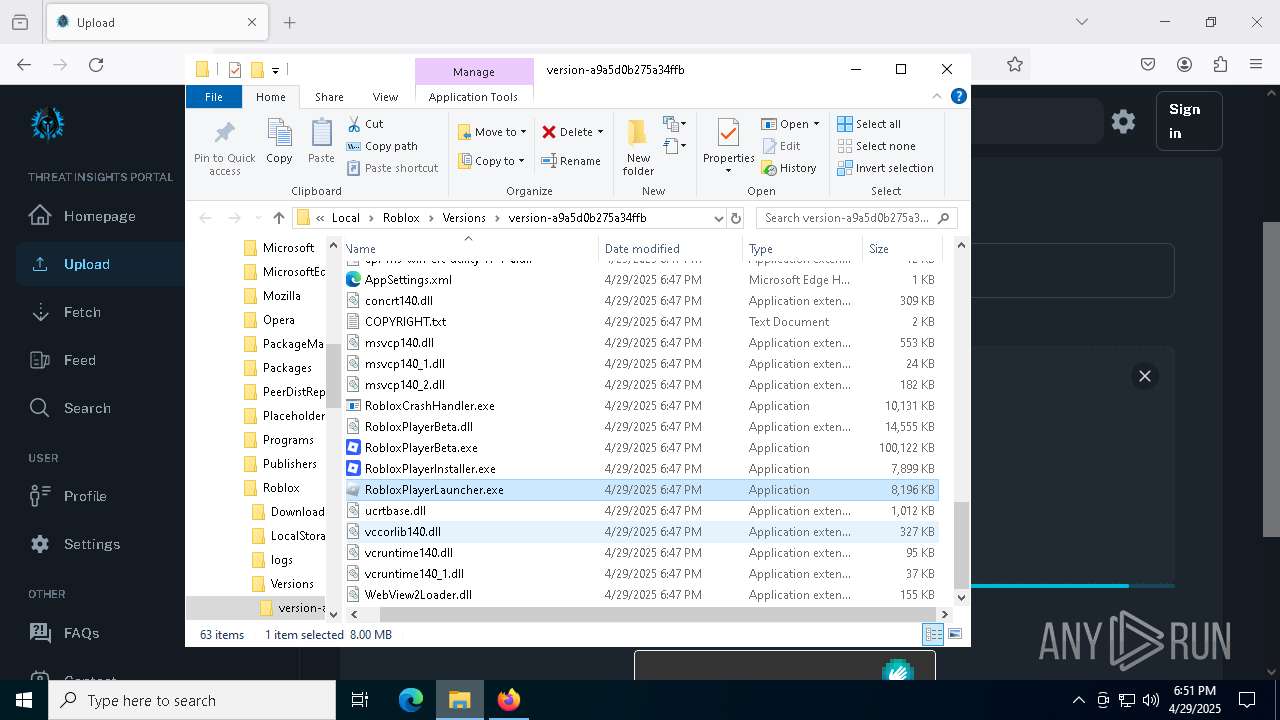Image resolution: width=1280 pixels, height=720 pixels.
Task: Delete the selected file
Action: pos(568,132)
